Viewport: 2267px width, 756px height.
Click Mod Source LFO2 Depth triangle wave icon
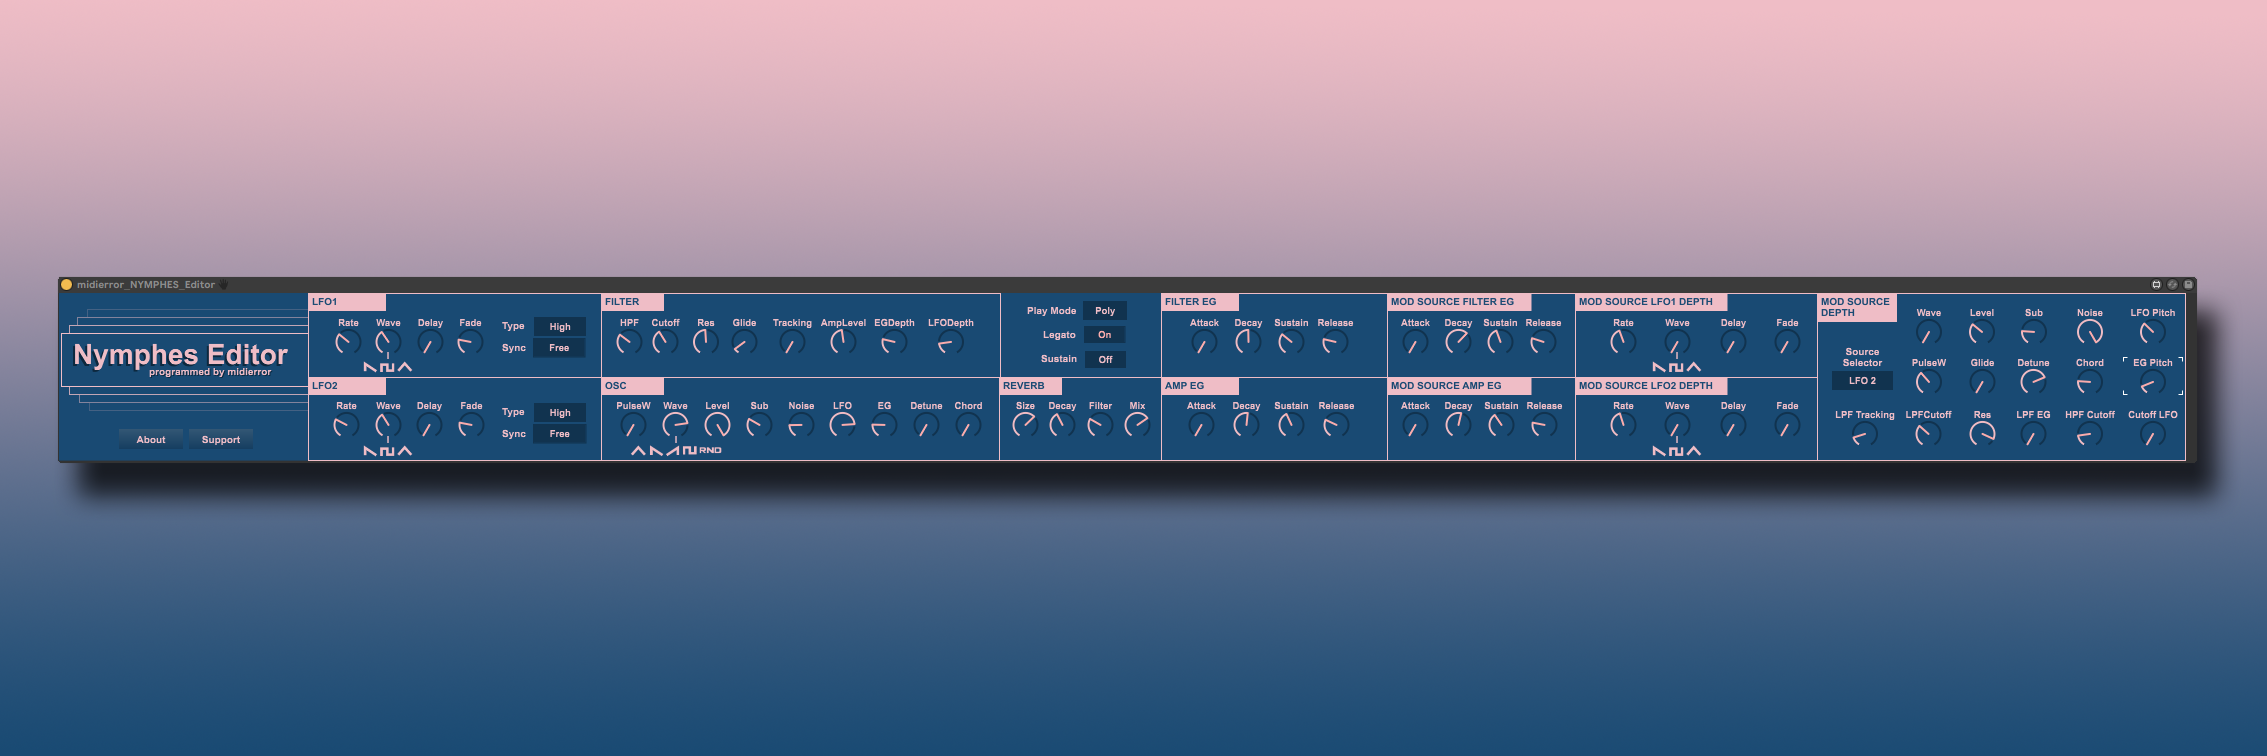1694,452
